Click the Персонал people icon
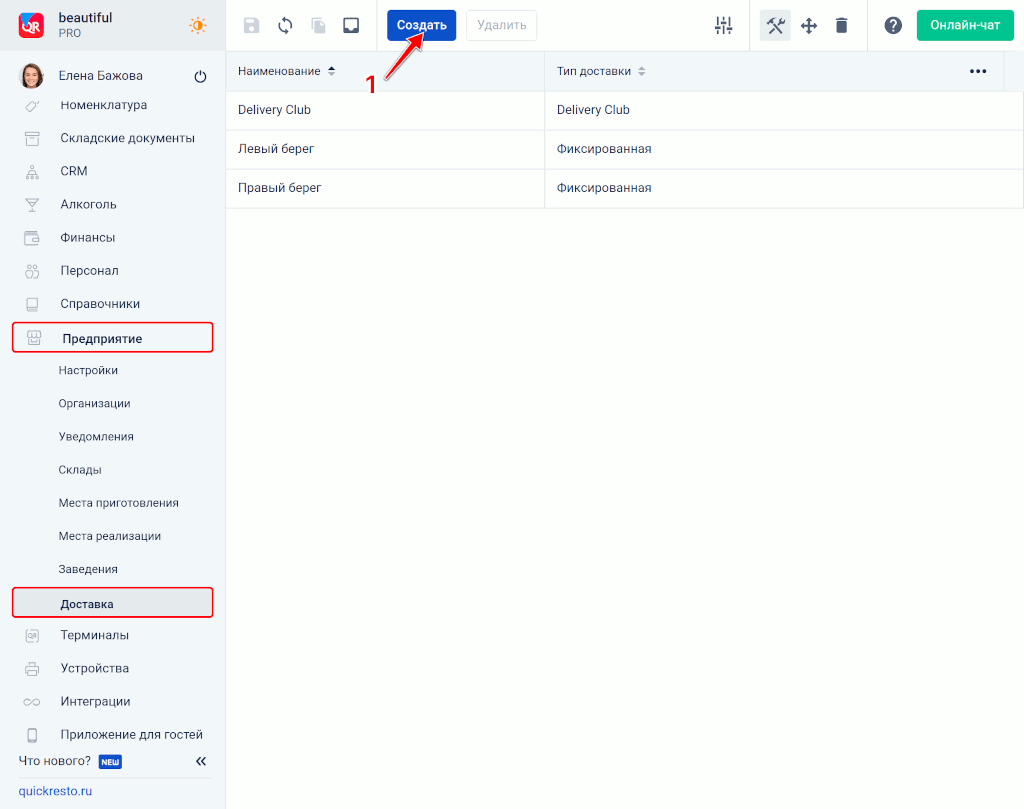This screenshot has width=1024, height=809. [x=32, y=272]
